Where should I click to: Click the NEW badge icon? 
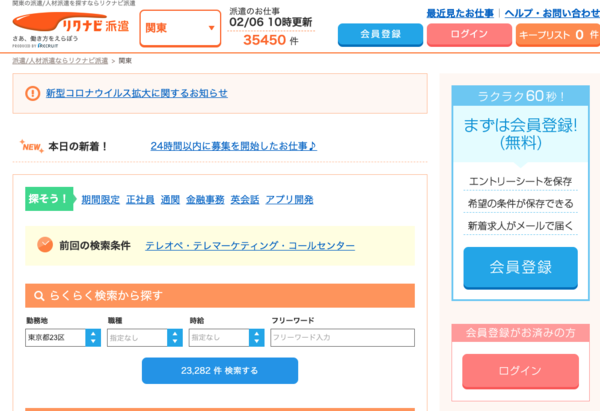click(x=32, y=146)
